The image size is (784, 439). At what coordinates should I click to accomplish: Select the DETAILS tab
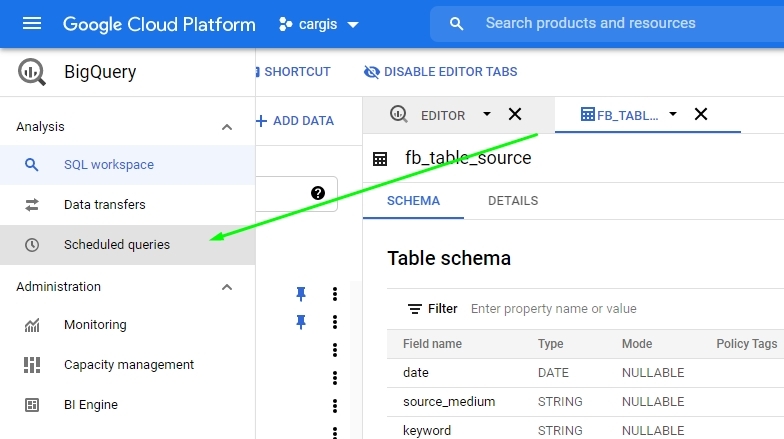tap(513, 201)
